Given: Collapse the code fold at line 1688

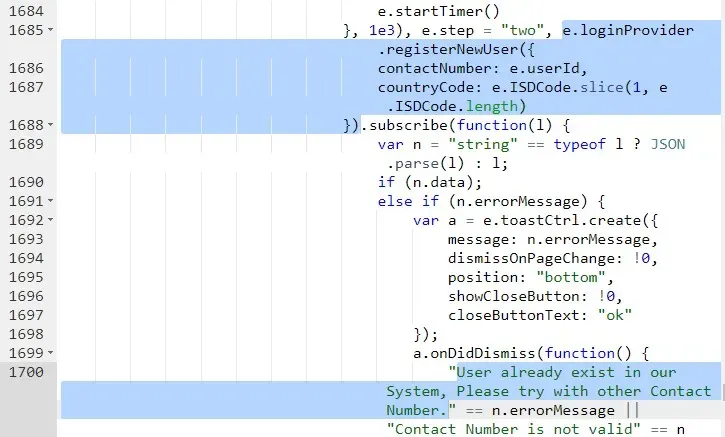Looking at the screenshot, I should (50, 125).
